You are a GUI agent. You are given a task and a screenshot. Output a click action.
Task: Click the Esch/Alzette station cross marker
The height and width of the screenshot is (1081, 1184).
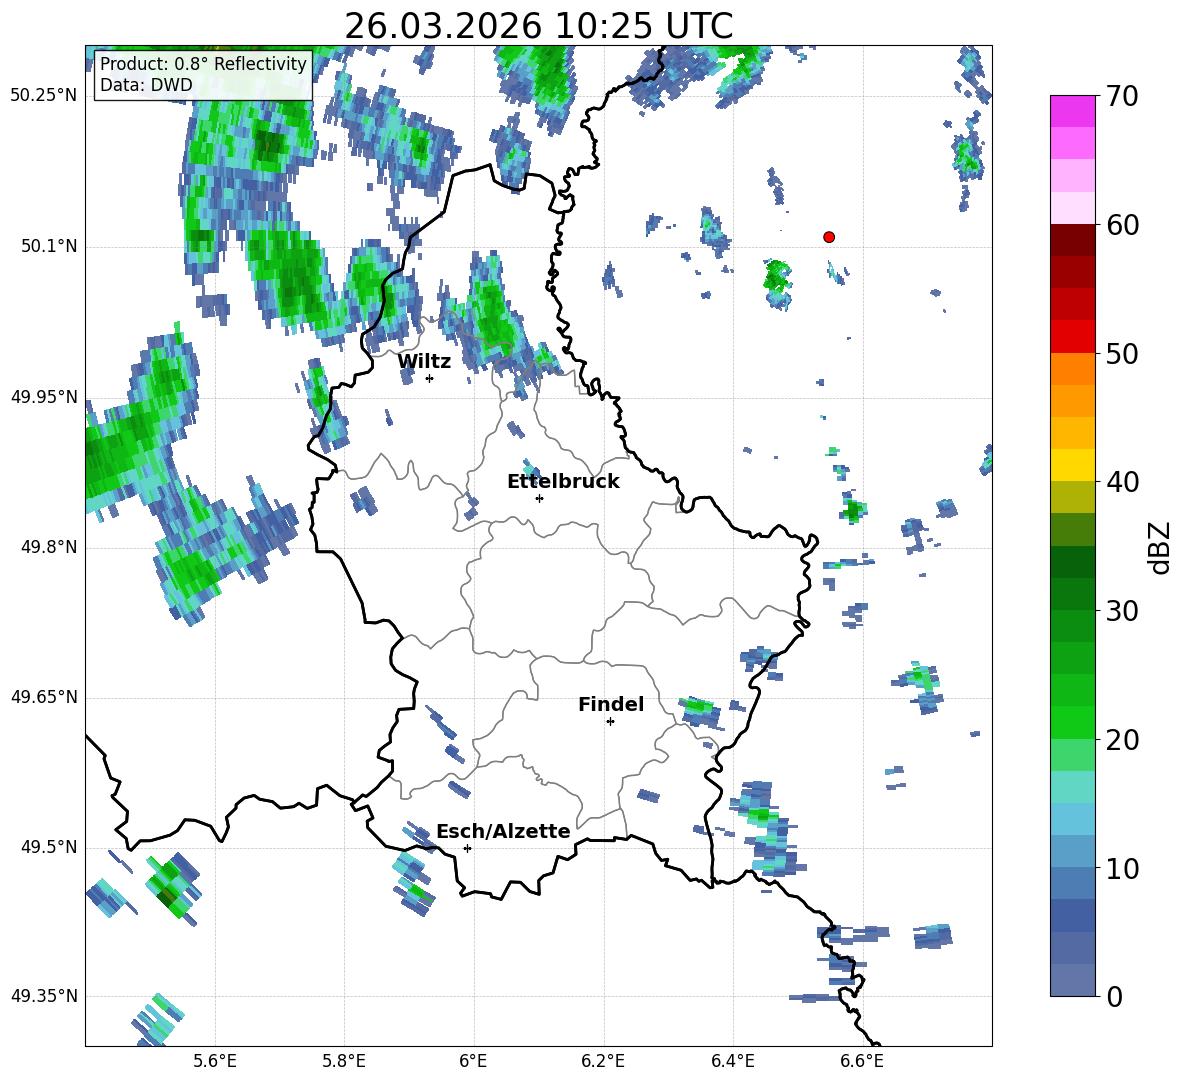(x=467, y=848)
